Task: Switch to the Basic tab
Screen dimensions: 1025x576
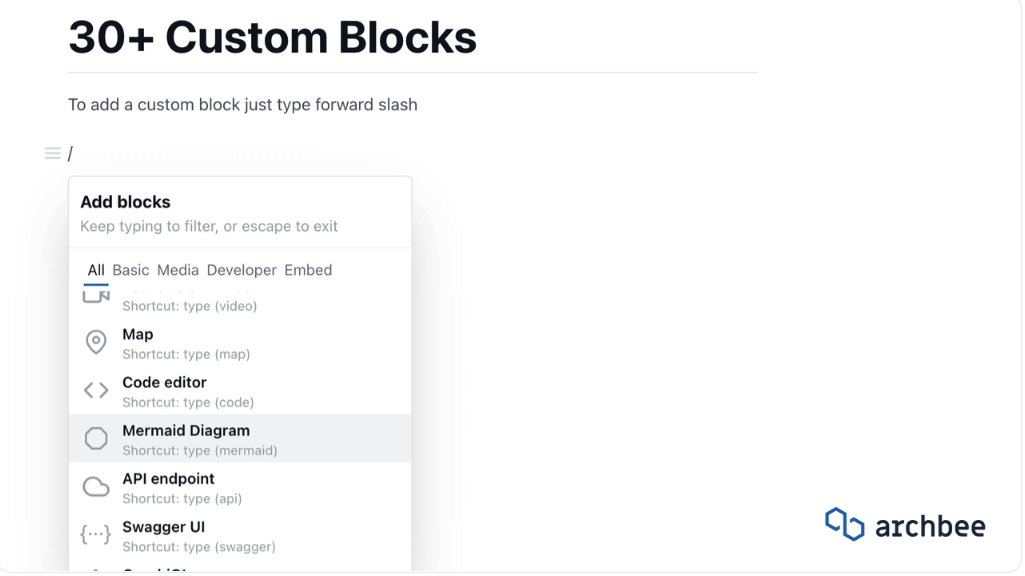Action: click(x=129, y=270)
